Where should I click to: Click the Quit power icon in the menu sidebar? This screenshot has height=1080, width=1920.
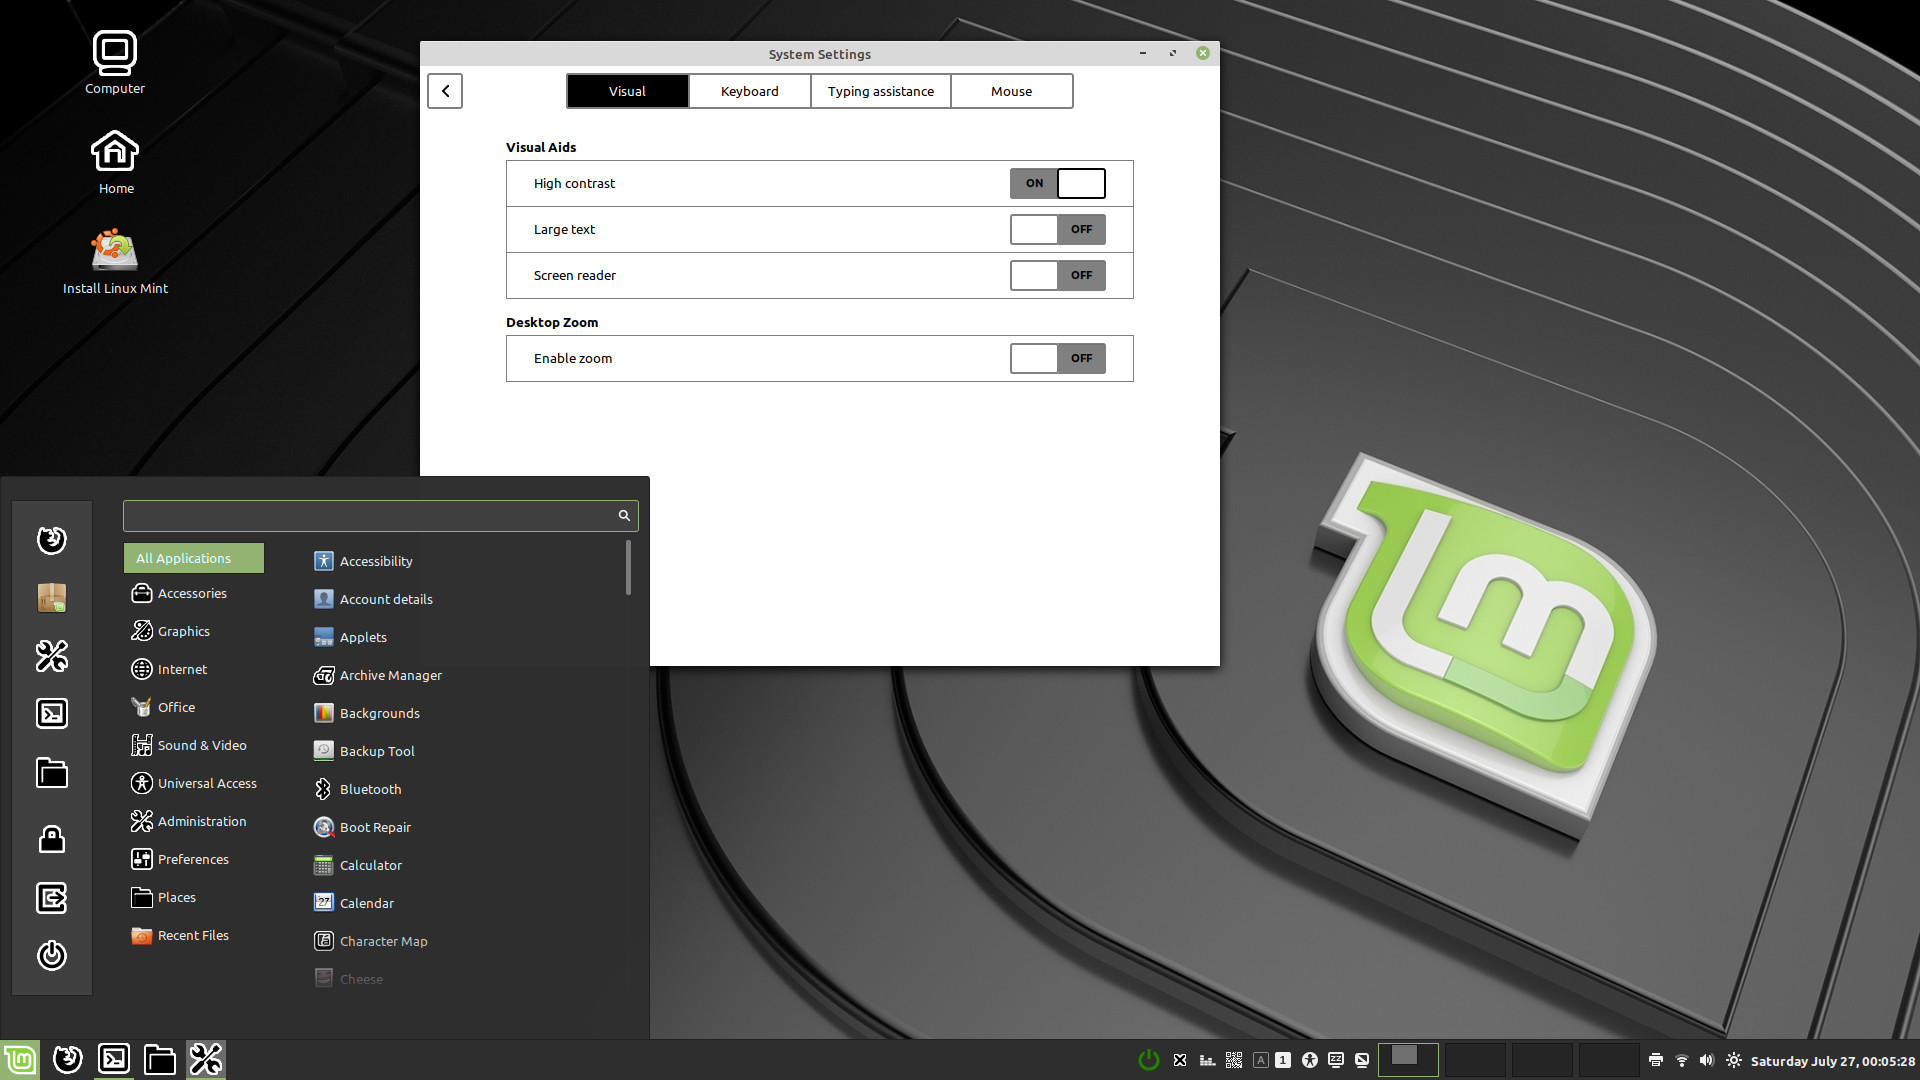pos(52,955)
